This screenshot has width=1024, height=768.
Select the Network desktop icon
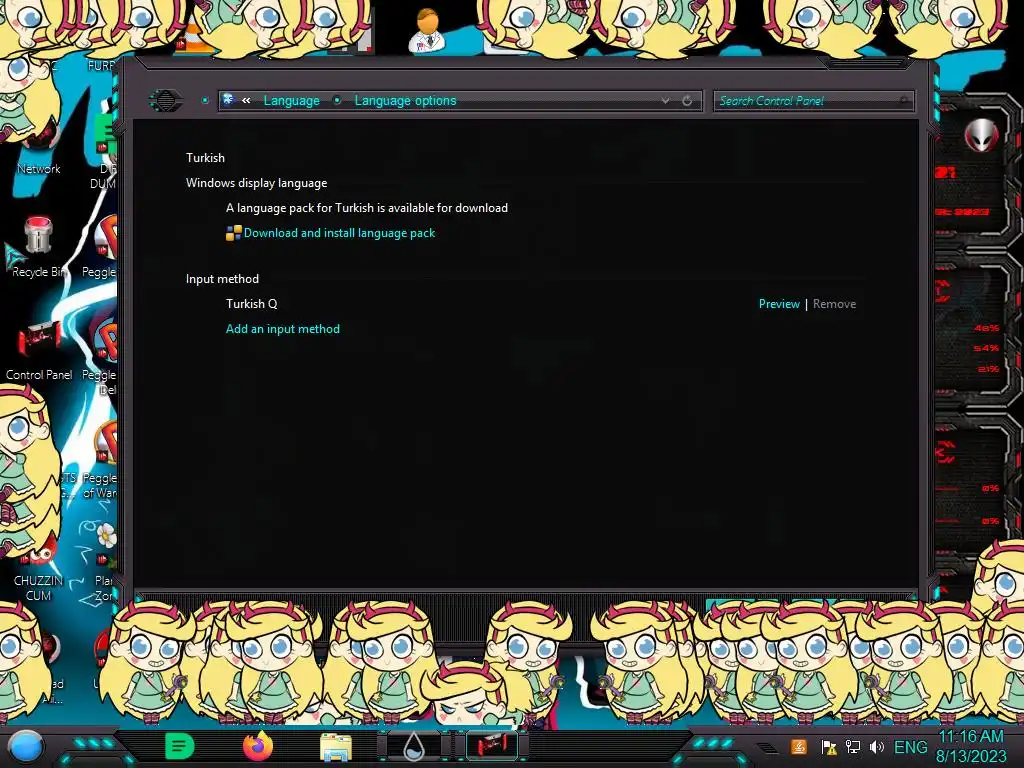coord(38,149)
